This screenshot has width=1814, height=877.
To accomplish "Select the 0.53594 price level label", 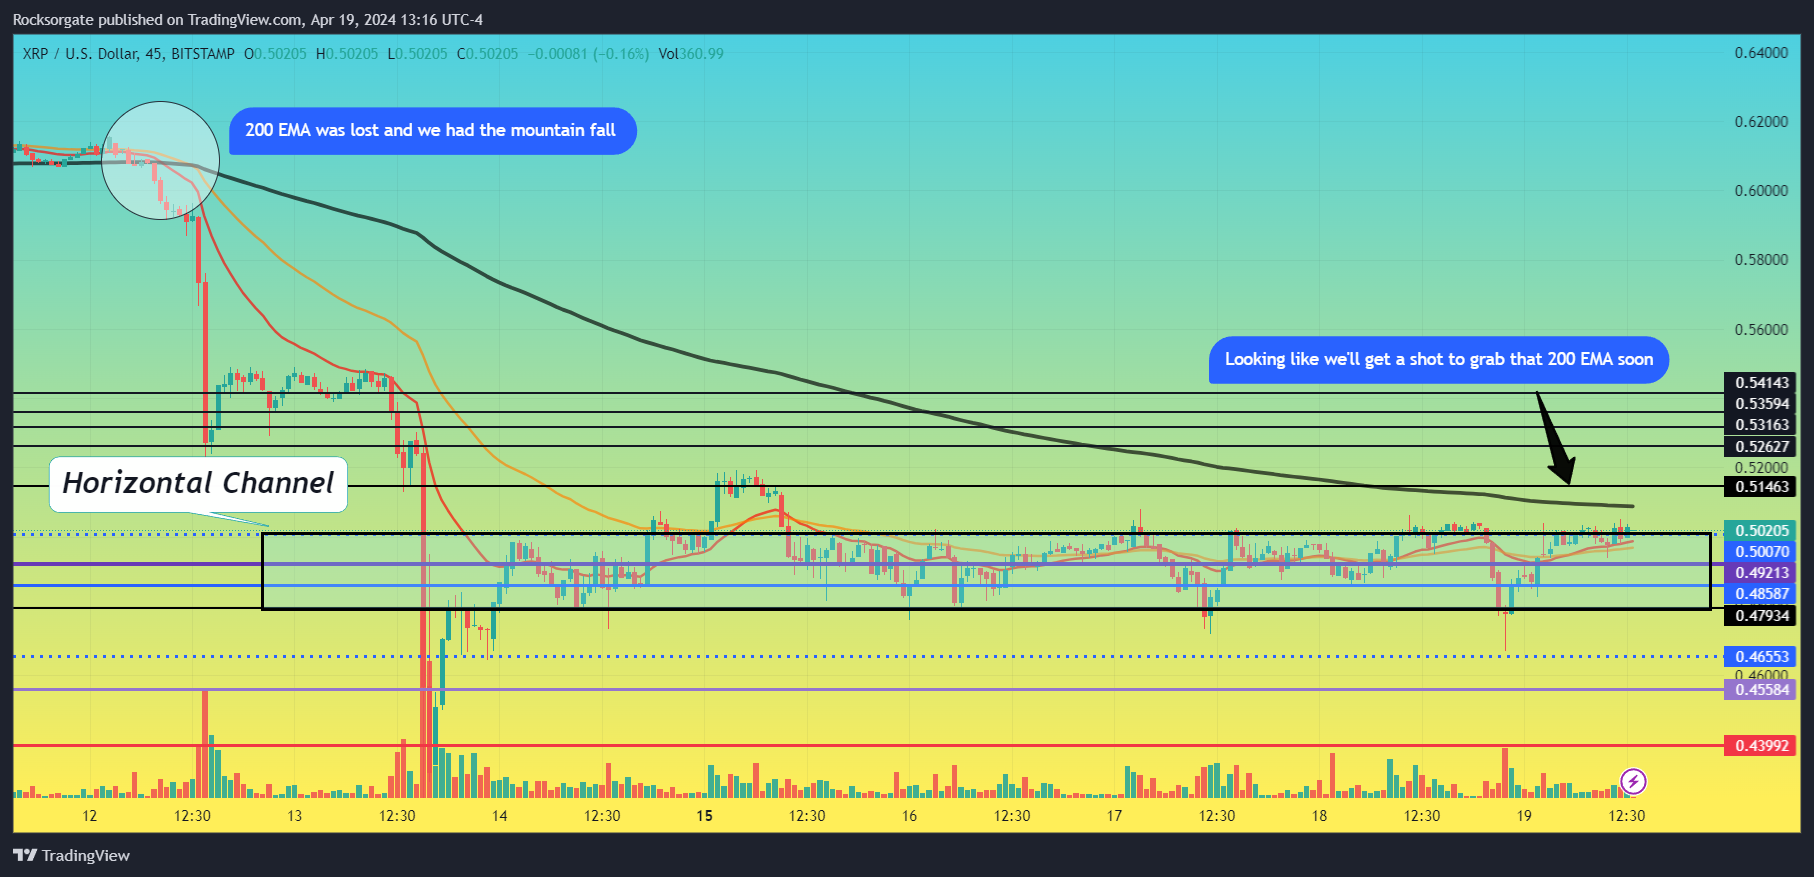I will pos(1760,404).
